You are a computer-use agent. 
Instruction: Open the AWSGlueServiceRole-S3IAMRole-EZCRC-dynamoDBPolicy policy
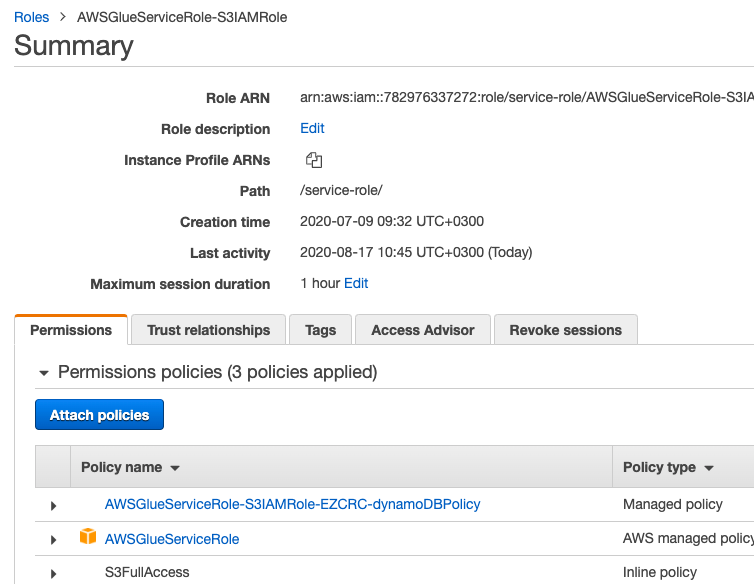[x=292, y=504]
